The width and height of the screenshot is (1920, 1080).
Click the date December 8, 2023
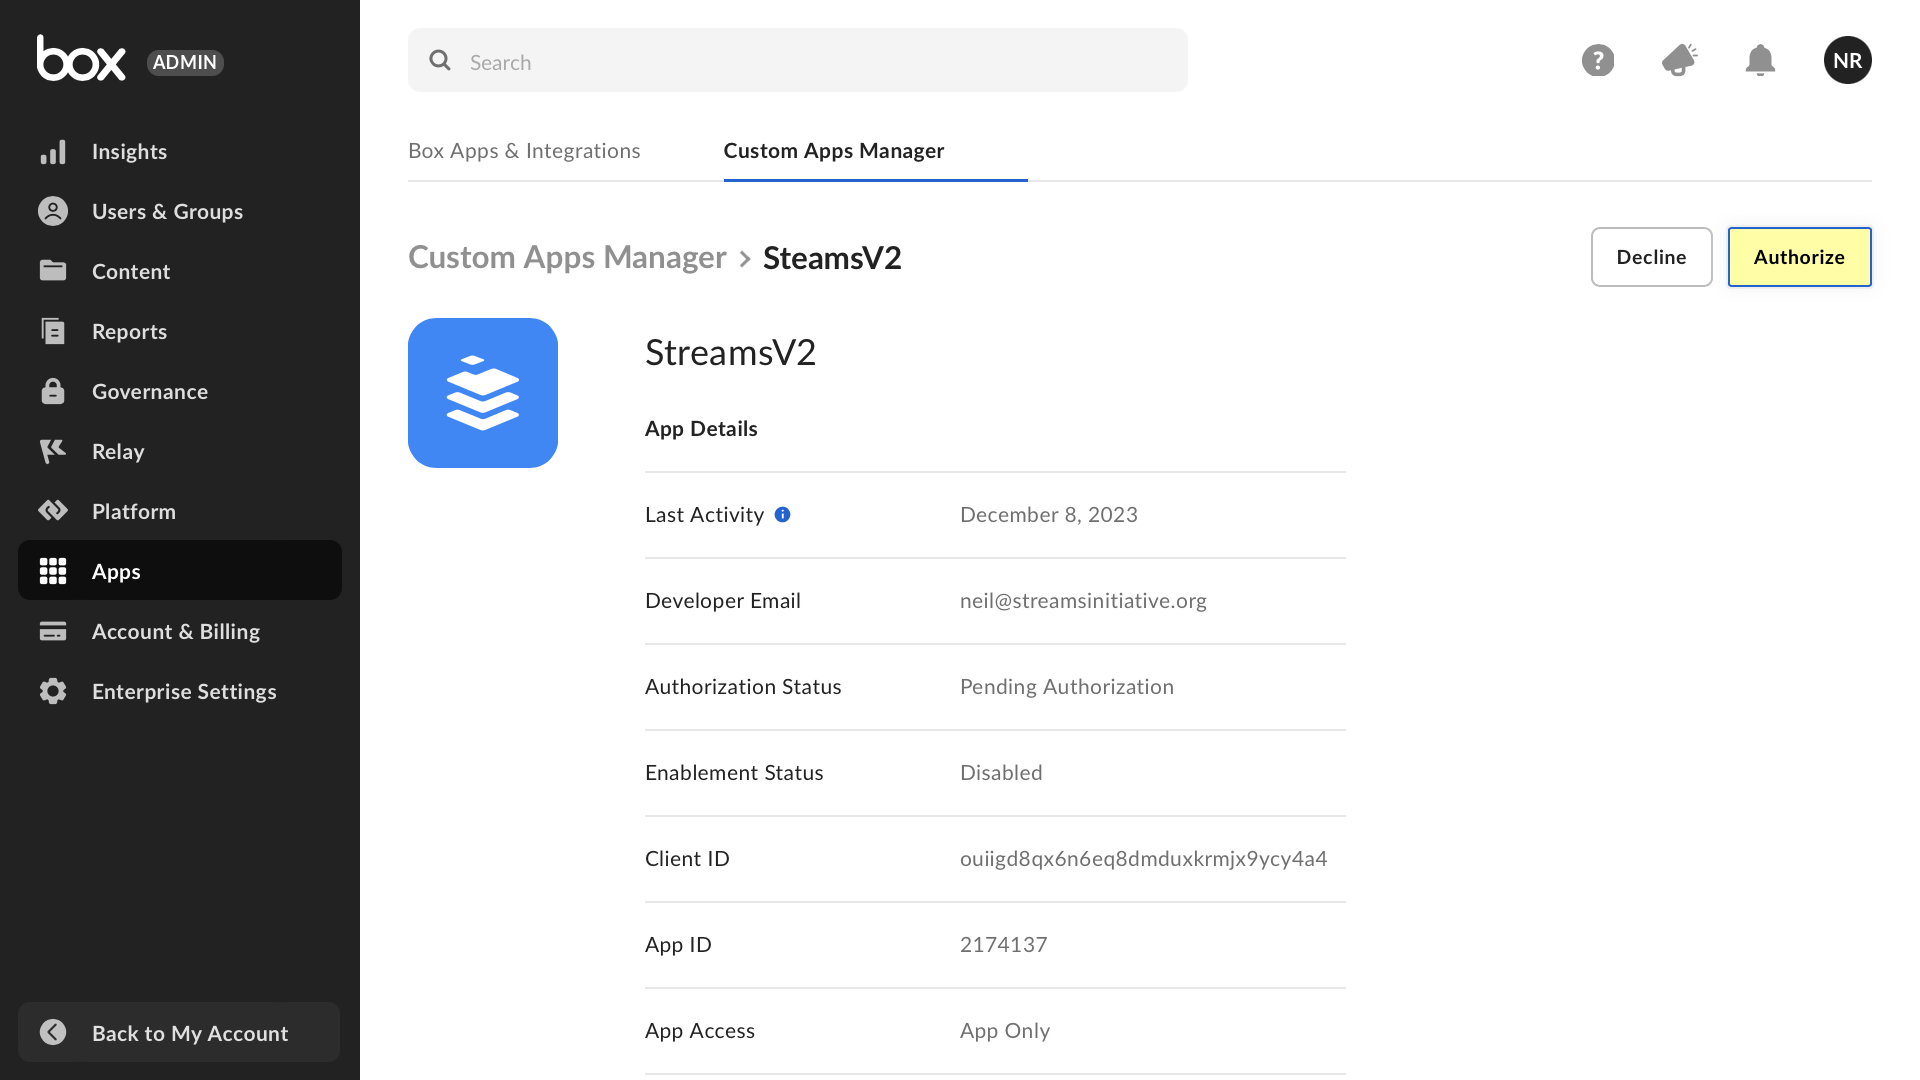(x=1049, y=514)
